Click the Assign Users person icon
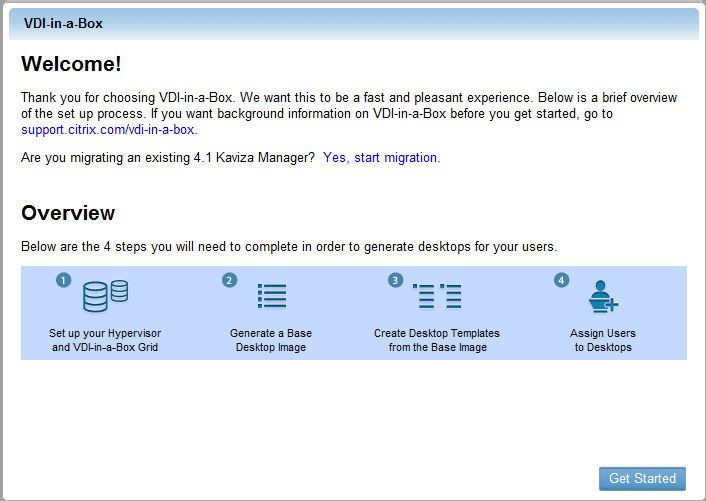706x501 pixels. (603, 296)
